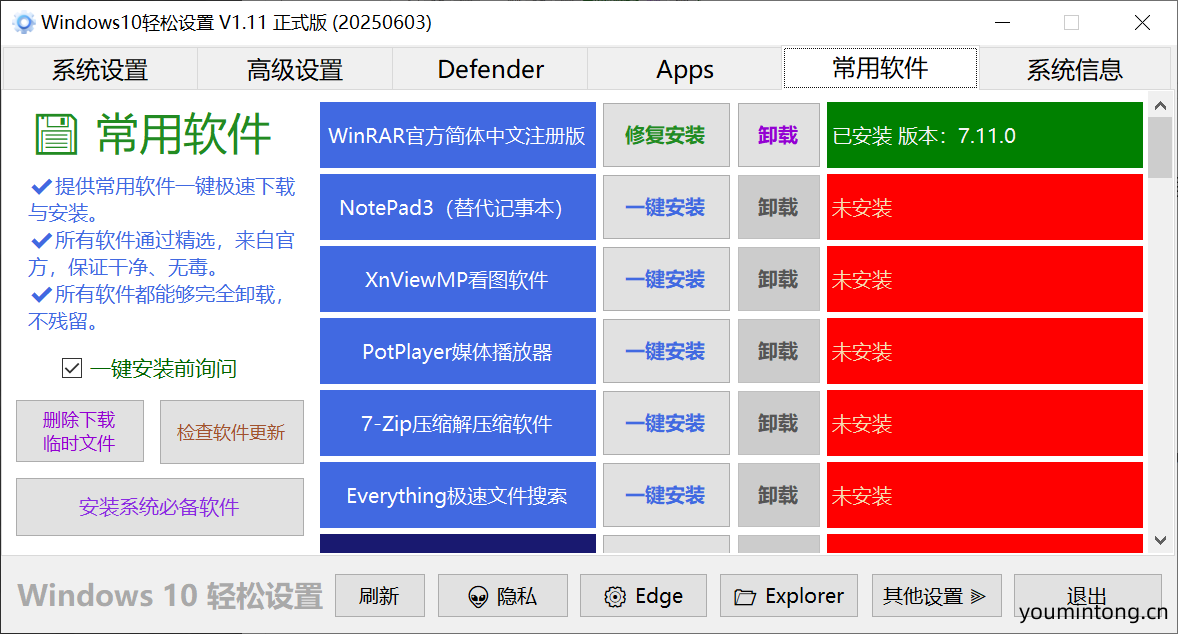The width and height of the screenshot is (1178, 634).
Task: Click 检查软件更新 button
Action: (231, 432)
